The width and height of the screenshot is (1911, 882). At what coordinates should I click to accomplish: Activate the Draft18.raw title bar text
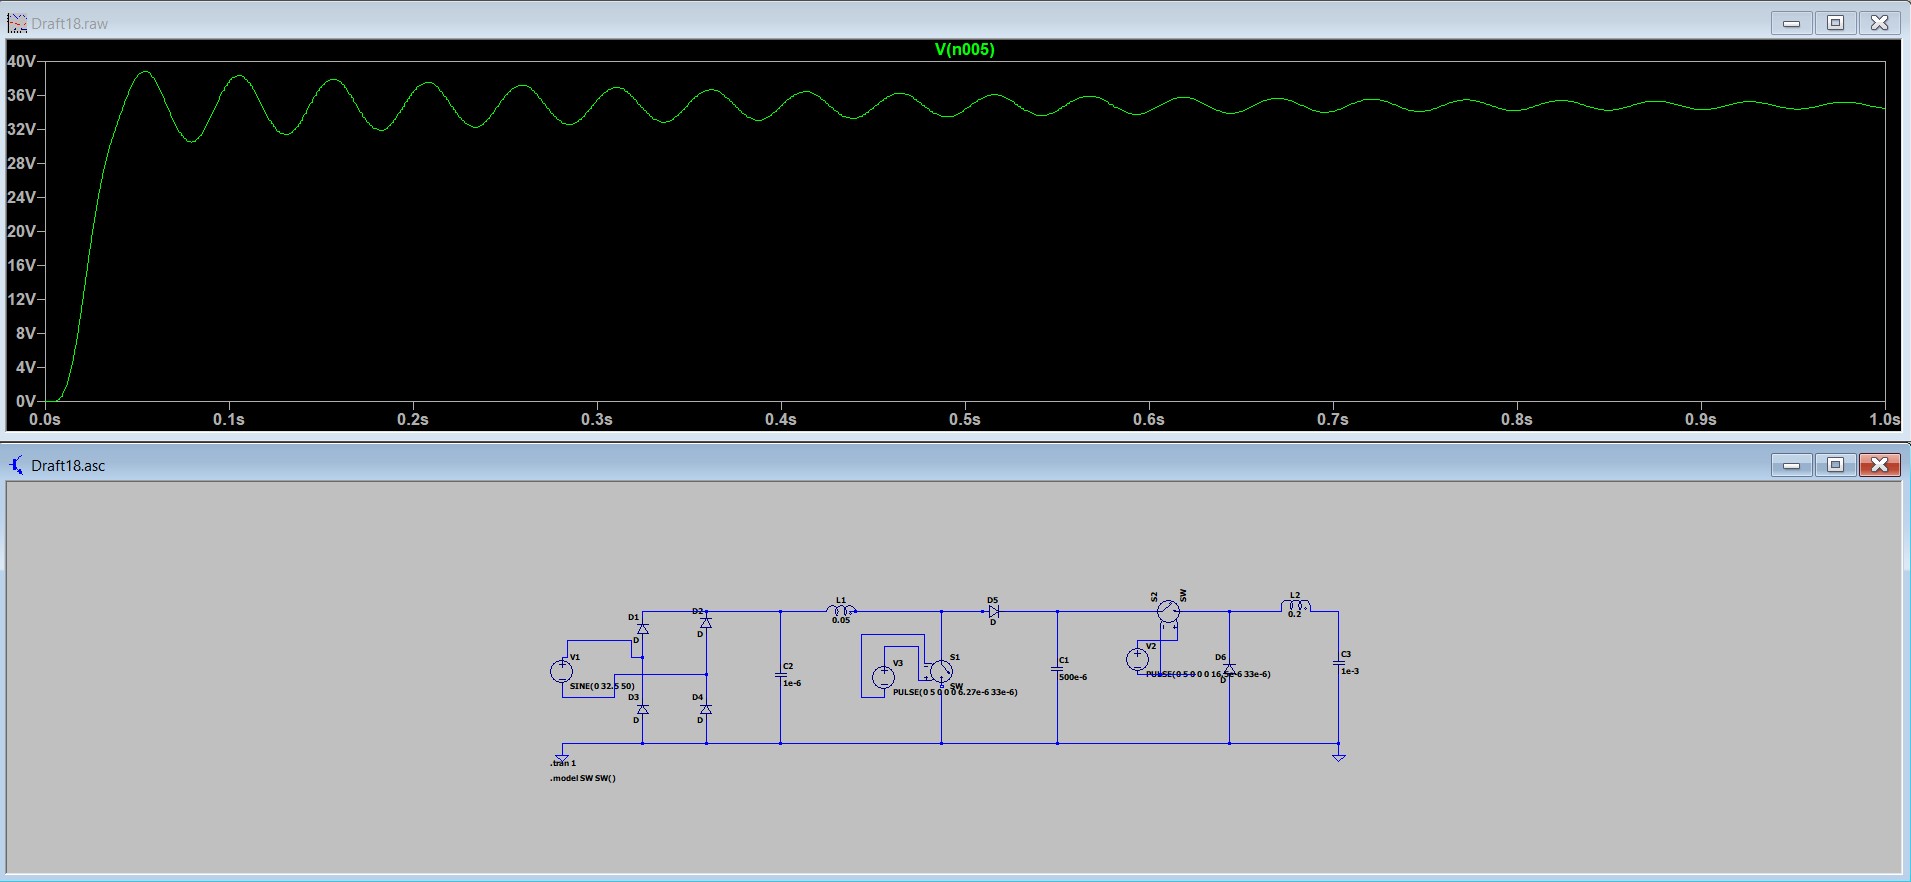pyautogui.click(x=70, y=23)
